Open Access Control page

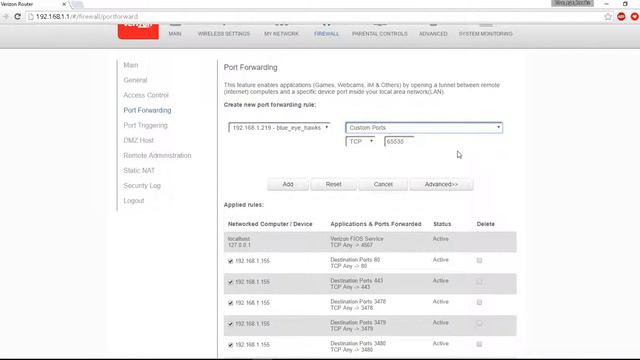146,95
